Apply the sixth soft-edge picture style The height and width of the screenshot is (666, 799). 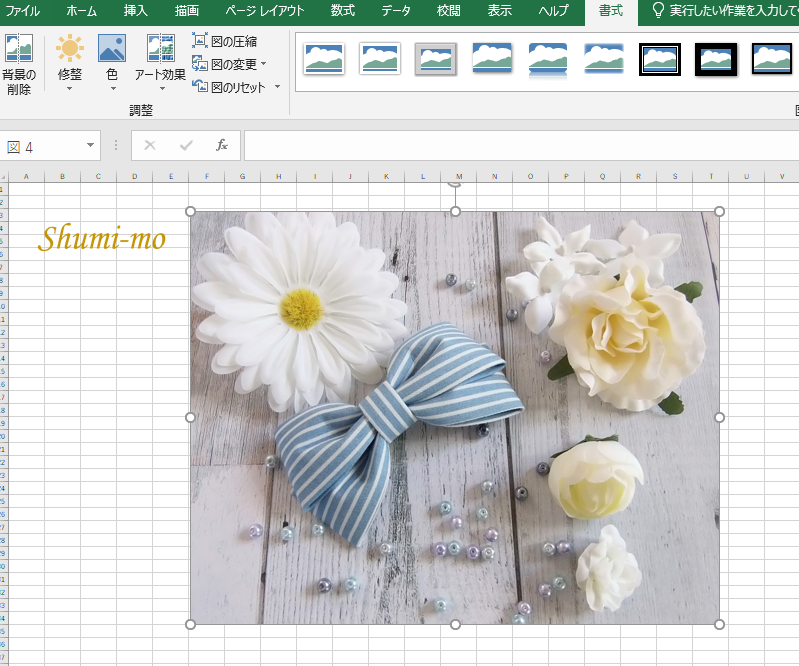click(x=604, y=59)
